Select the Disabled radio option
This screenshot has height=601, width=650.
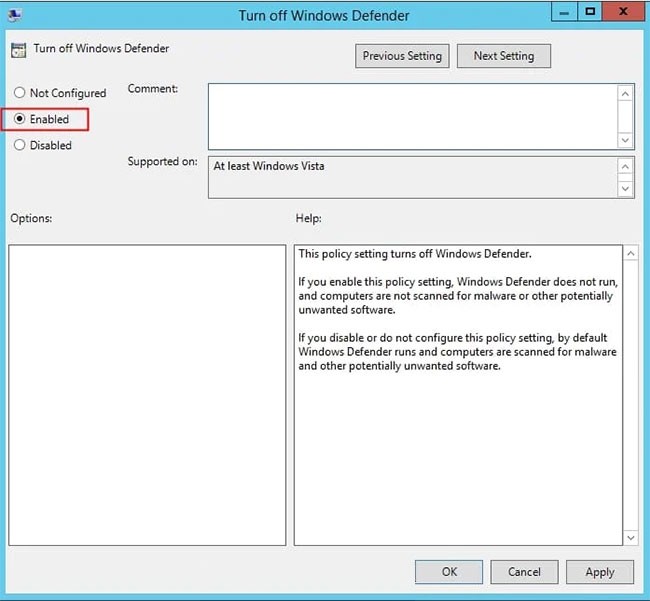point(19,145)
